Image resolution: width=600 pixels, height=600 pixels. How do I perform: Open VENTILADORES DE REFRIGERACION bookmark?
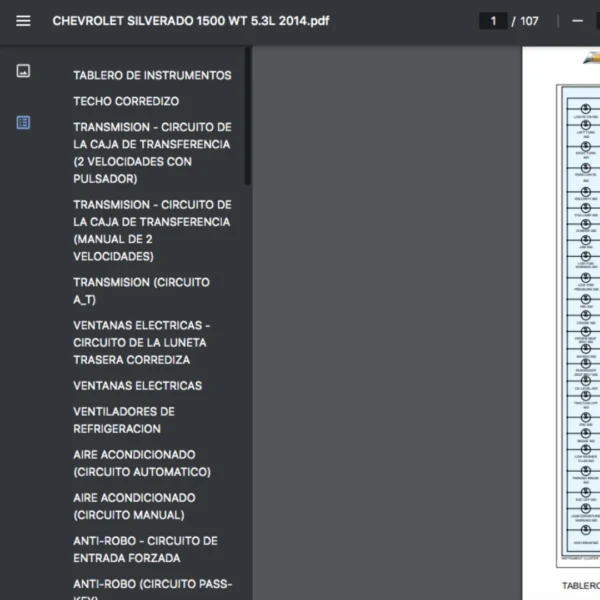click(124, 420)
